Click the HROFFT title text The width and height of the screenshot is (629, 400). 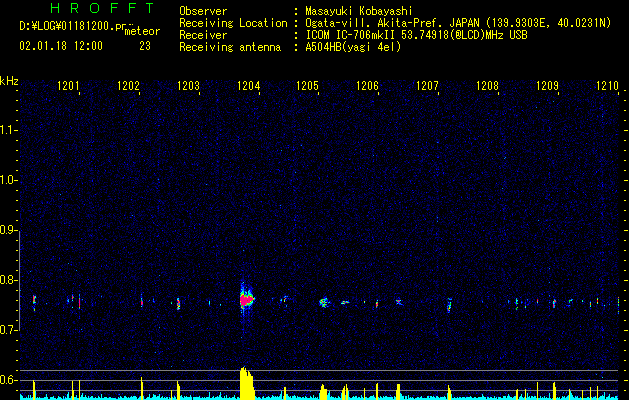click(x=103, y=8)
